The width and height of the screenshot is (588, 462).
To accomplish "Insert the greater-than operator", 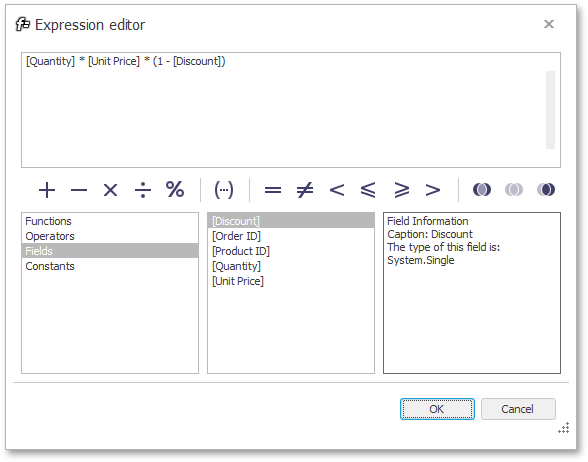I will (433, 190).
